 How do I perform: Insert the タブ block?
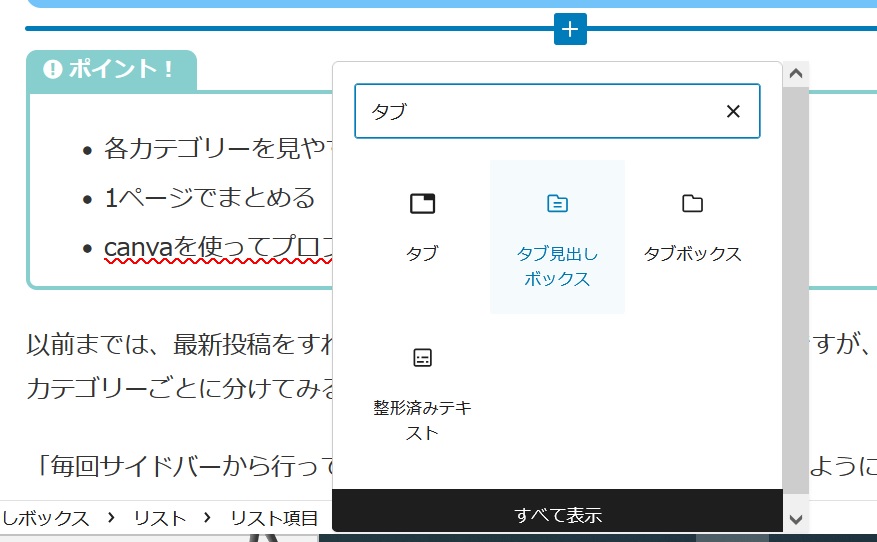point(422,226)
